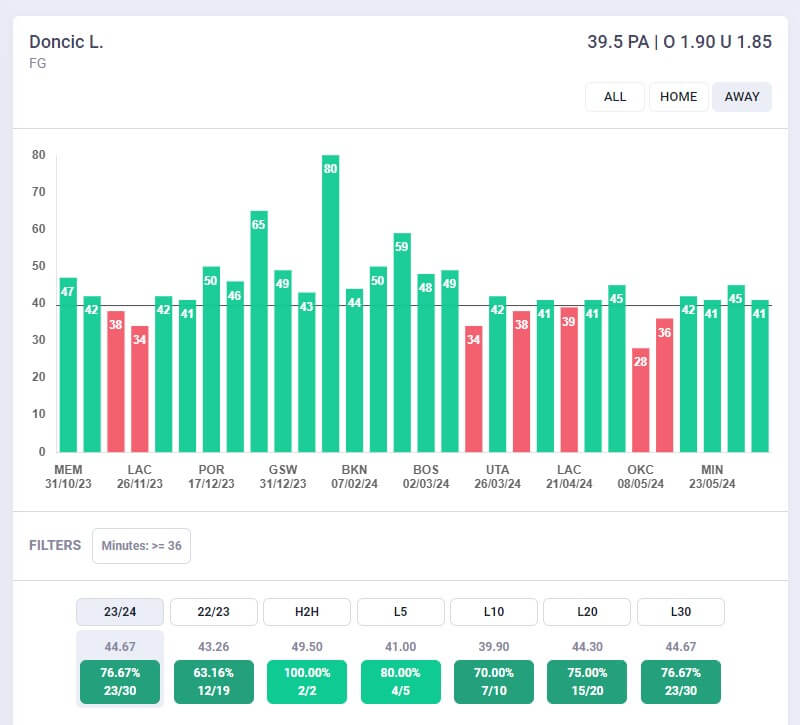Click the 75.00% 15/20 stat box

587,682
